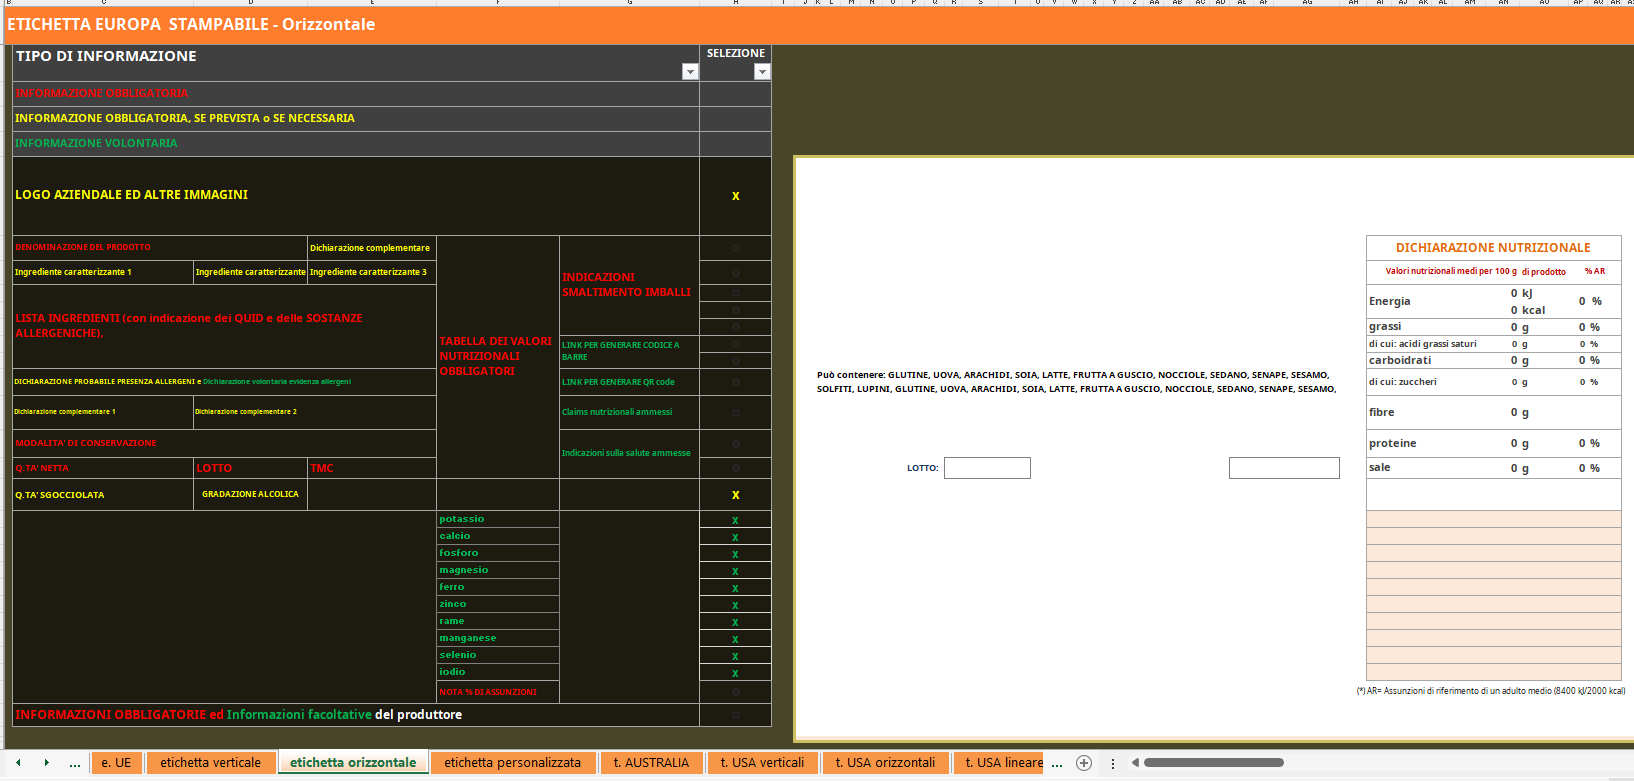Show hidden sheets via ellipsis before e. UE
Viewport: 1634px width, 781px height.
pos(75,763)
